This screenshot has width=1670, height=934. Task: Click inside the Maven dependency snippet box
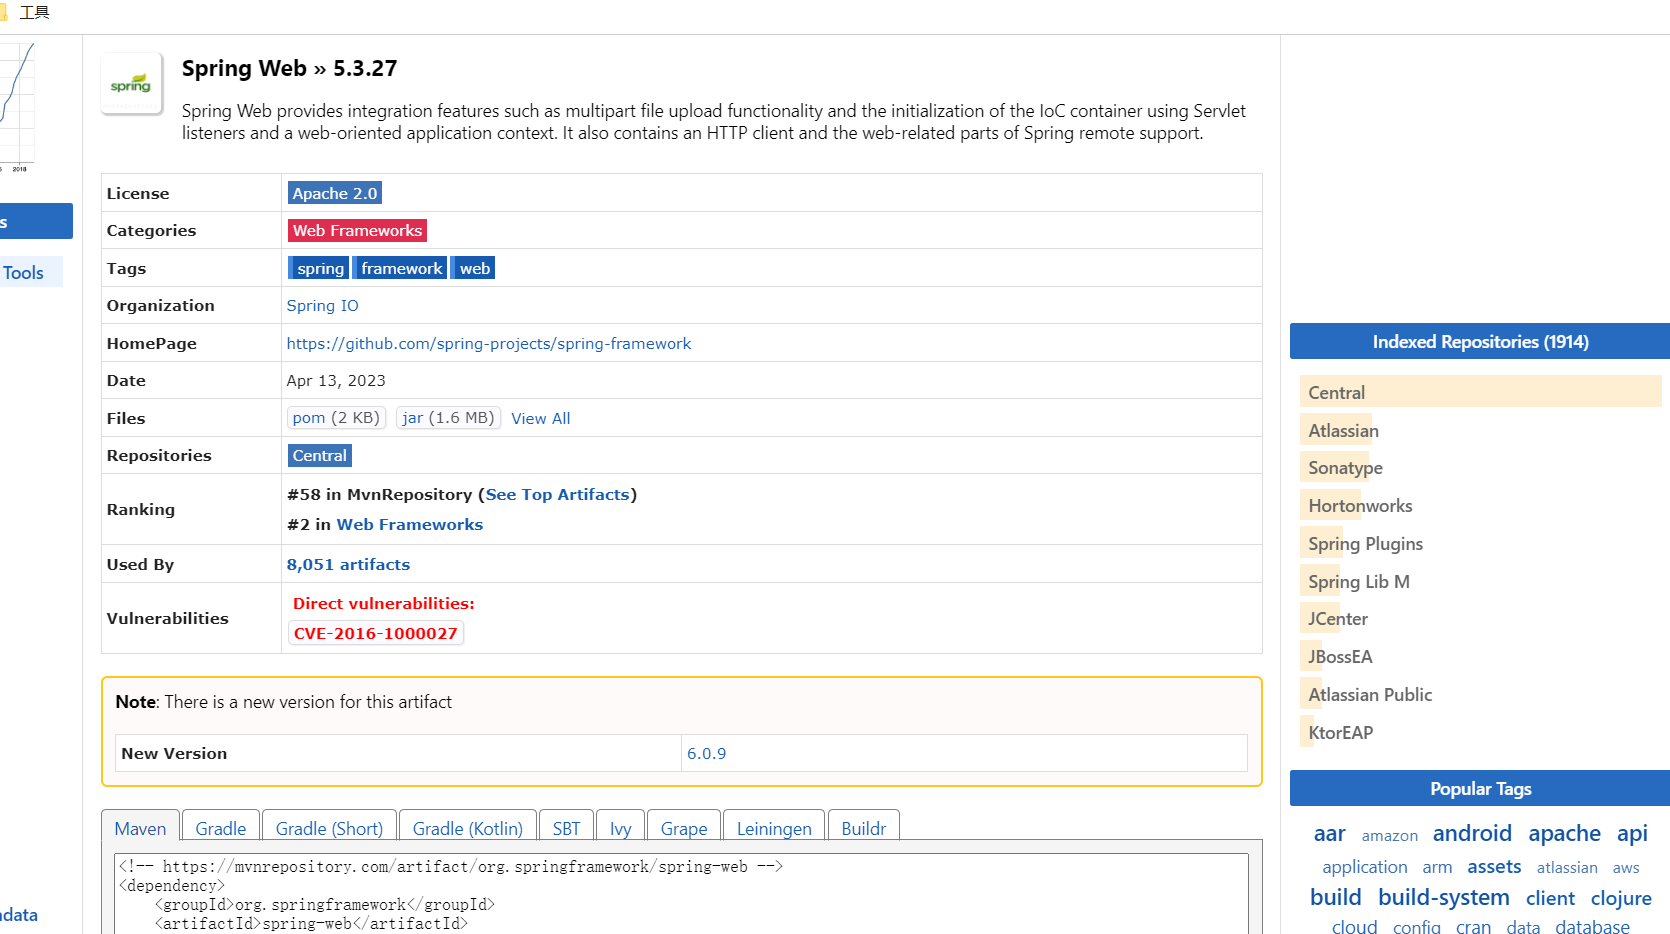pos(682,894)
